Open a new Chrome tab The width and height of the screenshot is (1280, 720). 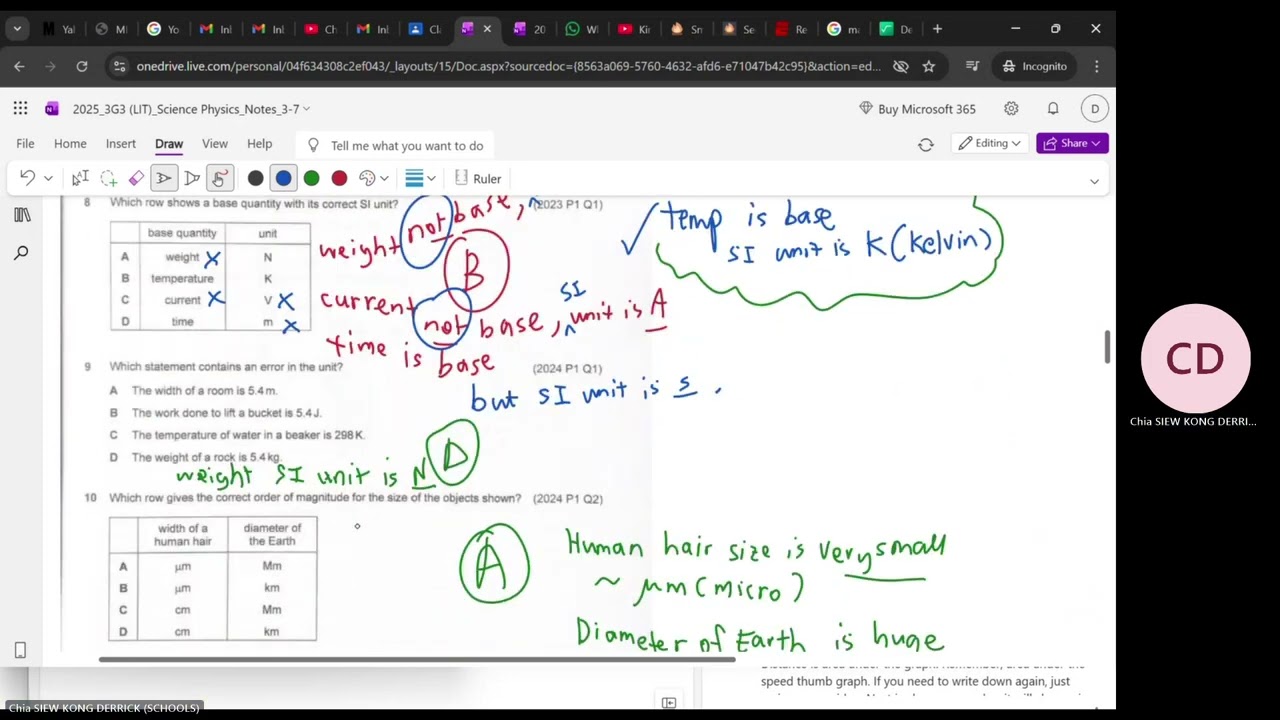[x=937, y=29]
